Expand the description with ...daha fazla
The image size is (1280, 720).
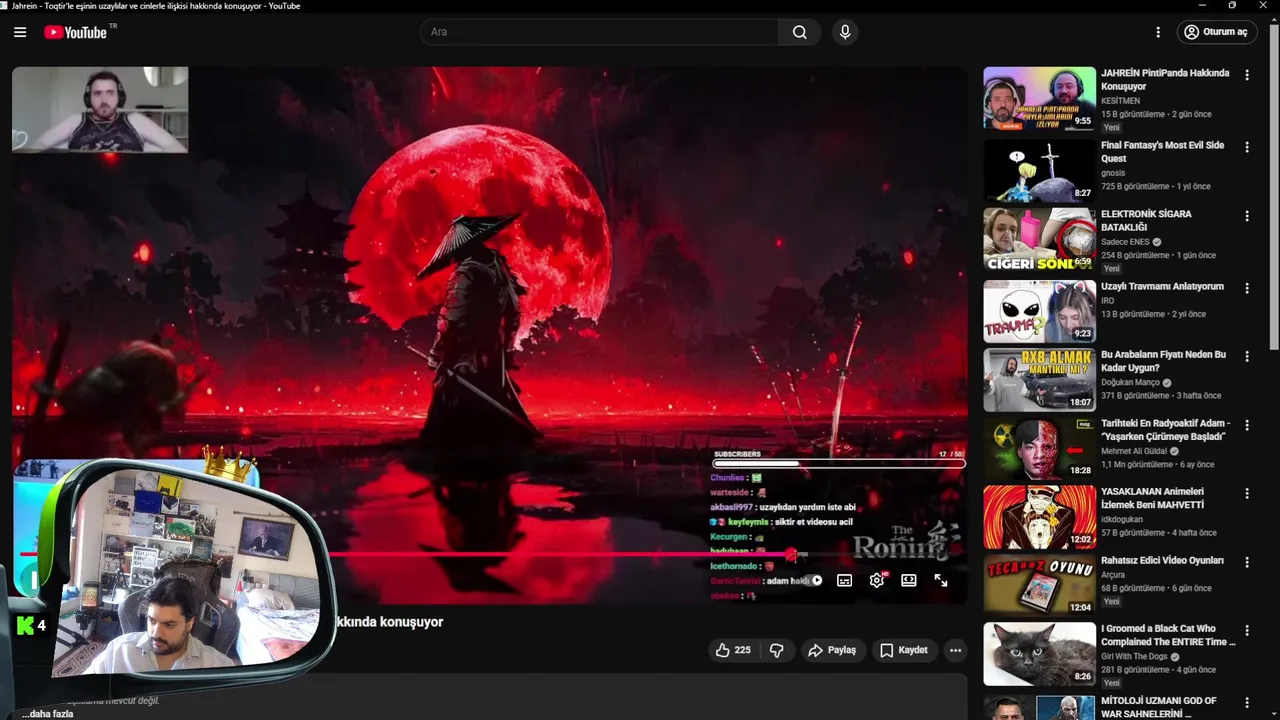pos(49,714)
